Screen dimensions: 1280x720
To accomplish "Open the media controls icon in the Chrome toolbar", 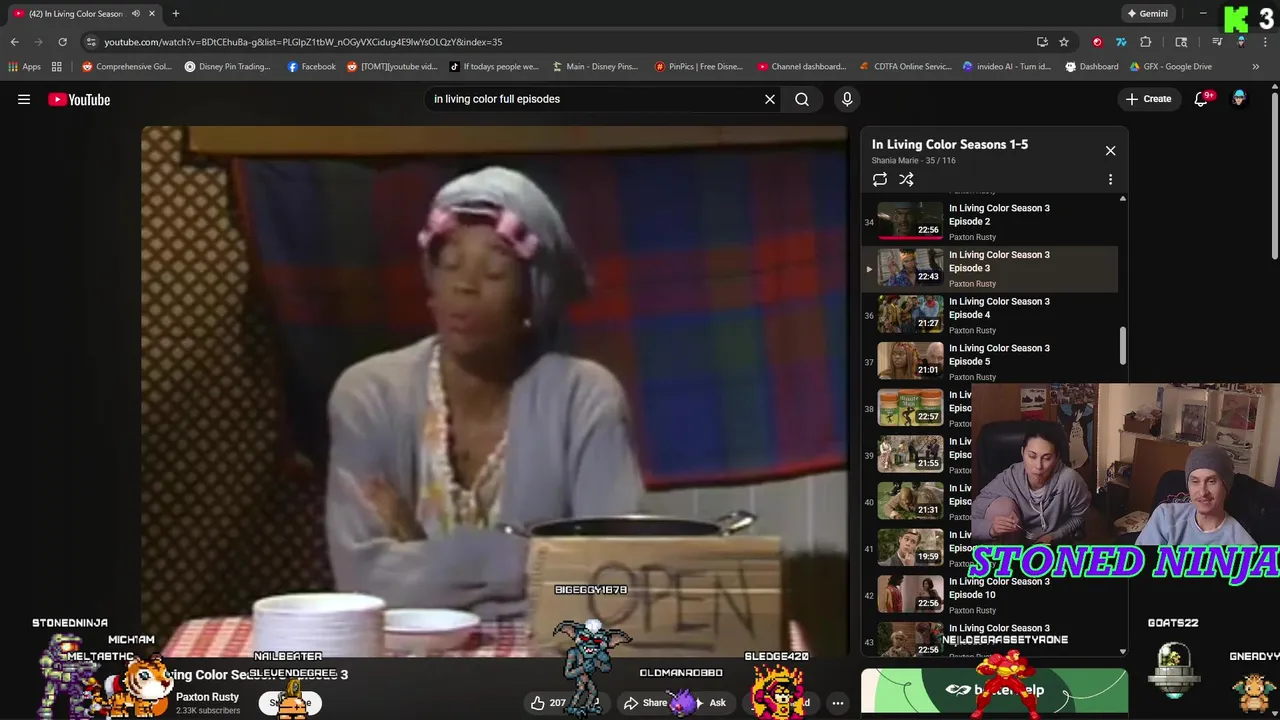I will (1217, 42).
